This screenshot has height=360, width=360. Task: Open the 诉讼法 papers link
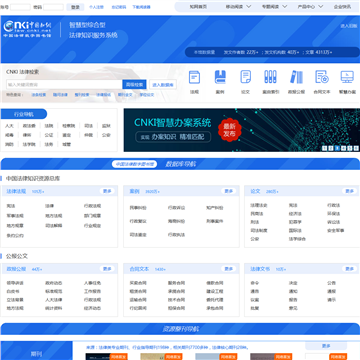[x=333, y=222]
